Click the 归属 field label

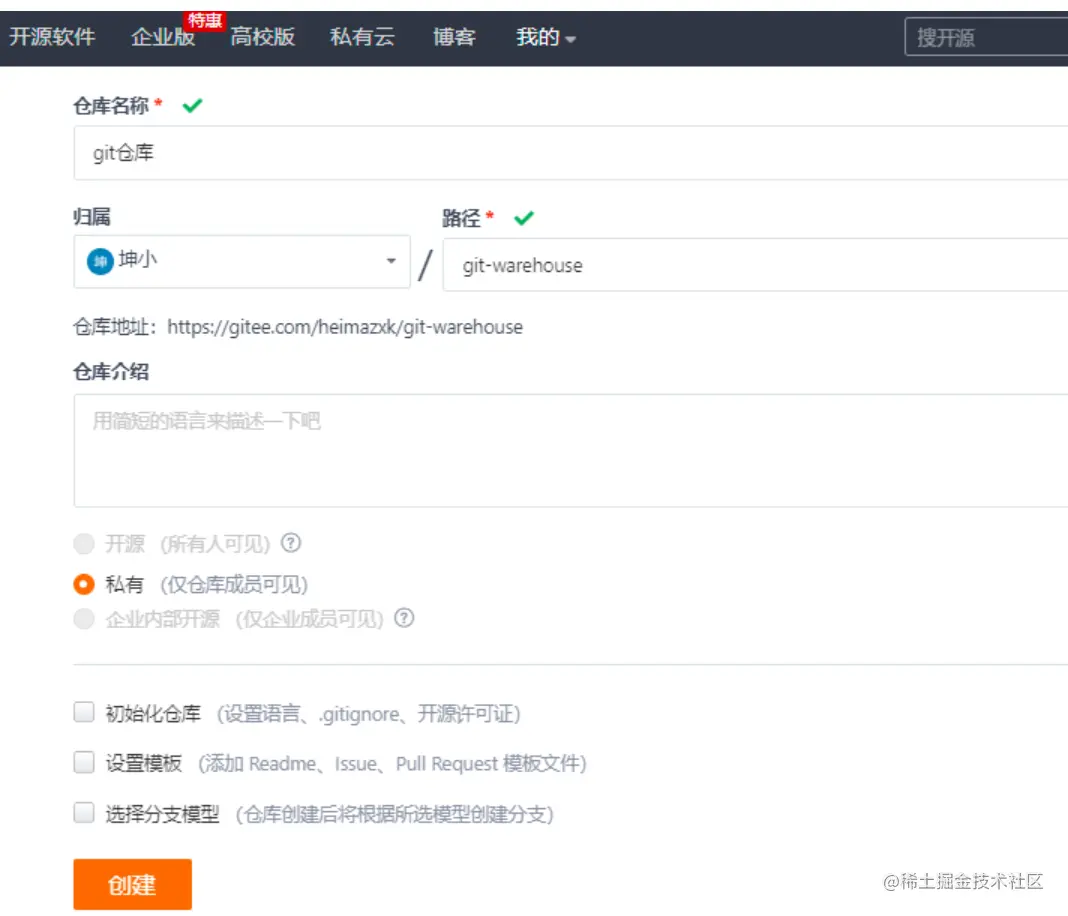click(92, 217)
